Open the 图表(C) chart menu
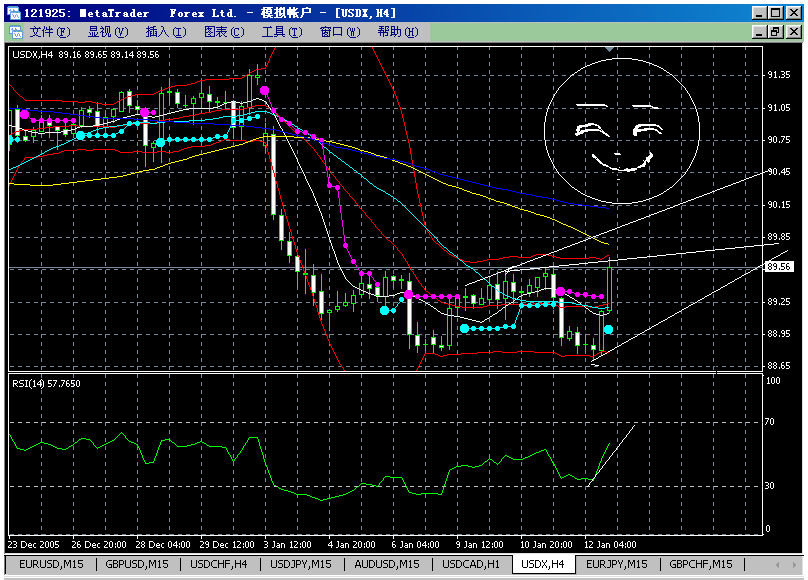The image size is (808, 580). pyautogui.click(x=224, y=32)
